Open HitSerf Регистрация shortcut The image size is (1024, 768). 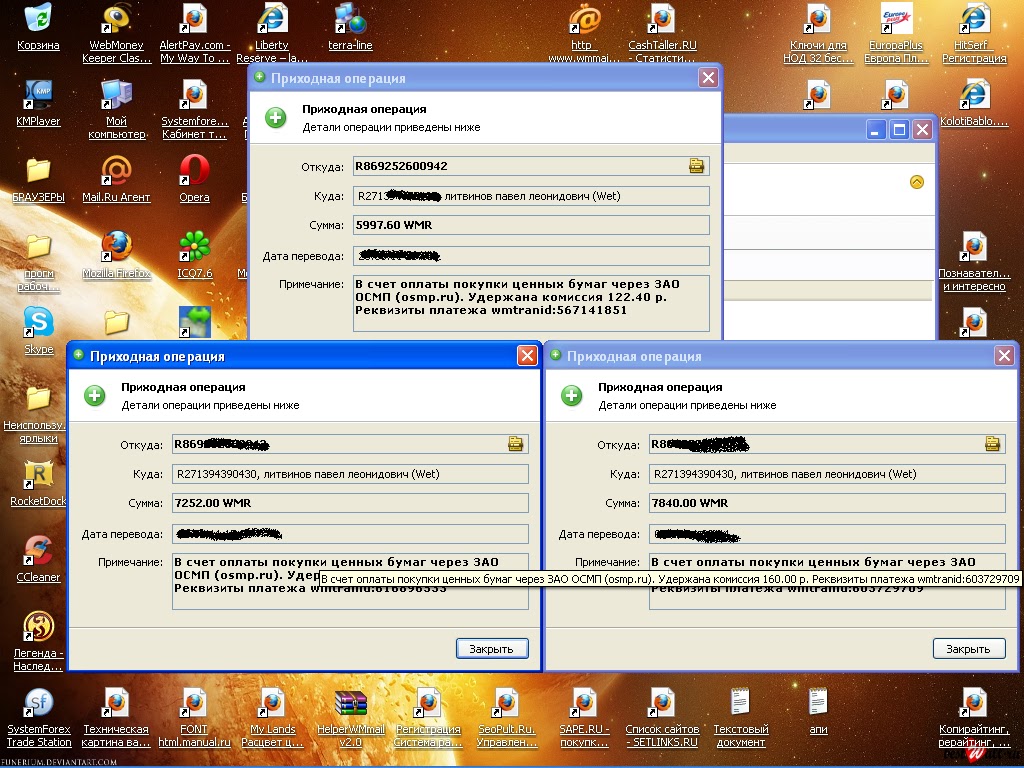974,33
